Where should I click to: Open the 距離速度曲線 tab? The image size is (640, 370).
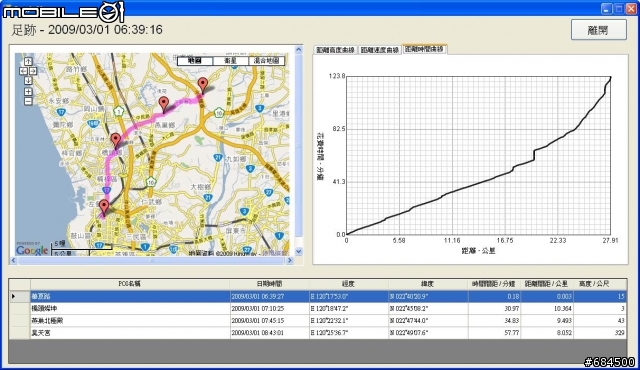click(379, 50)
